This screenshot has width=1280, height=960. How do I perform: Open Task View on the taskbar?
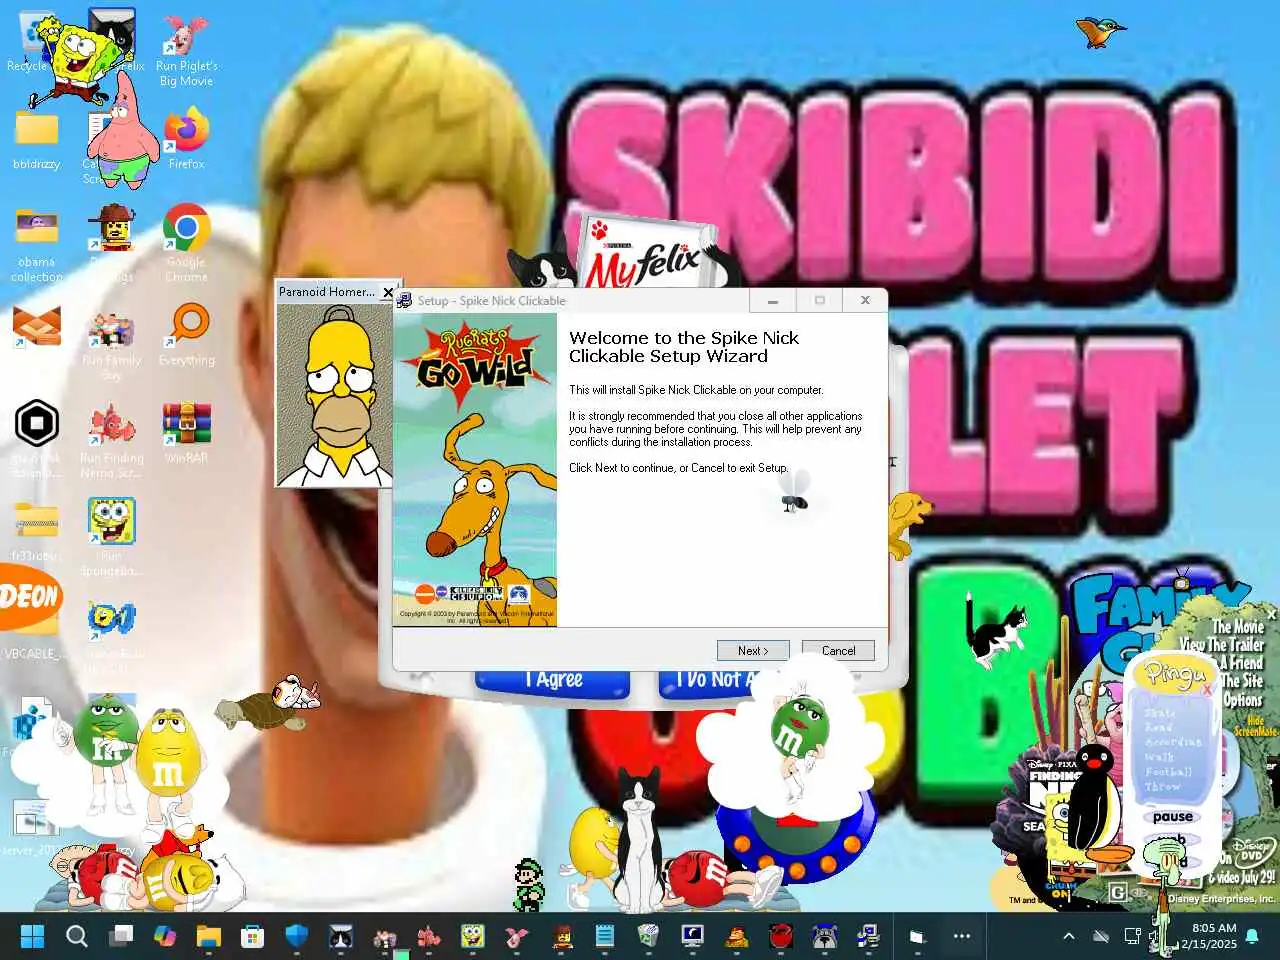pos(121,937)
